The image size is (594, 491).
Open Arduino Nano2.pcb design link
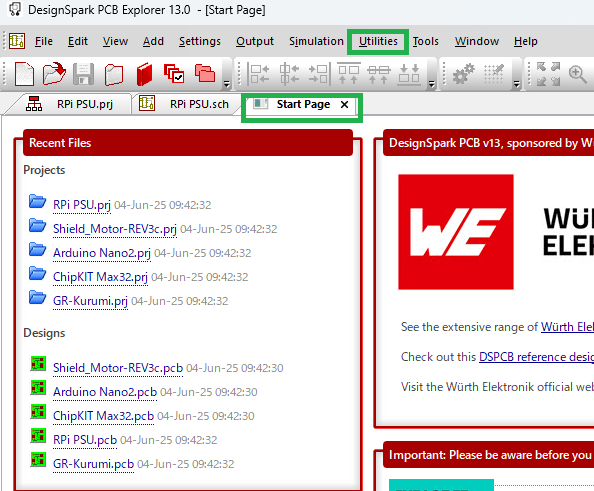(x=105, y=392)
